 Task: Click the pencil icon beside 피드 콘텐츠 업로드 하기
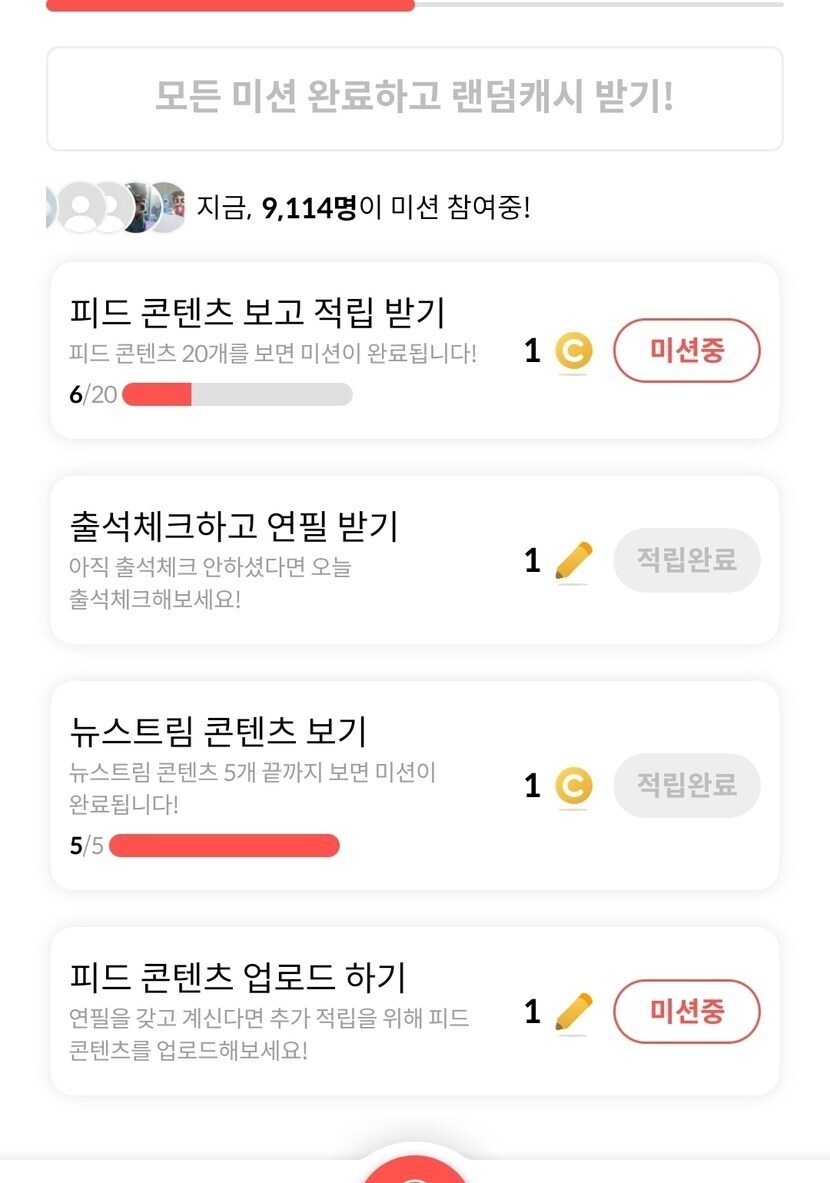coord(573,1012)
